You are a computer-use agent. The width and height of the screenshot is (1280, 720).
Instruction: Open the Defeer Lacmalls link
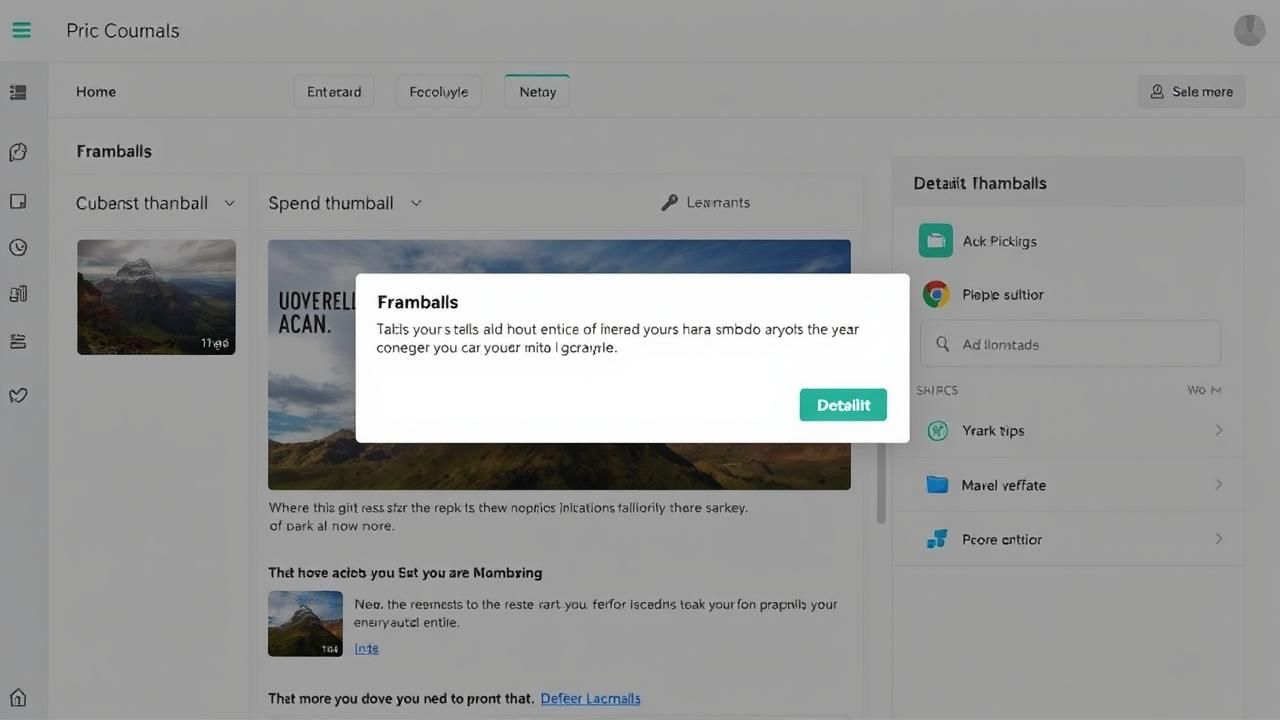click(x=590, y=698)
